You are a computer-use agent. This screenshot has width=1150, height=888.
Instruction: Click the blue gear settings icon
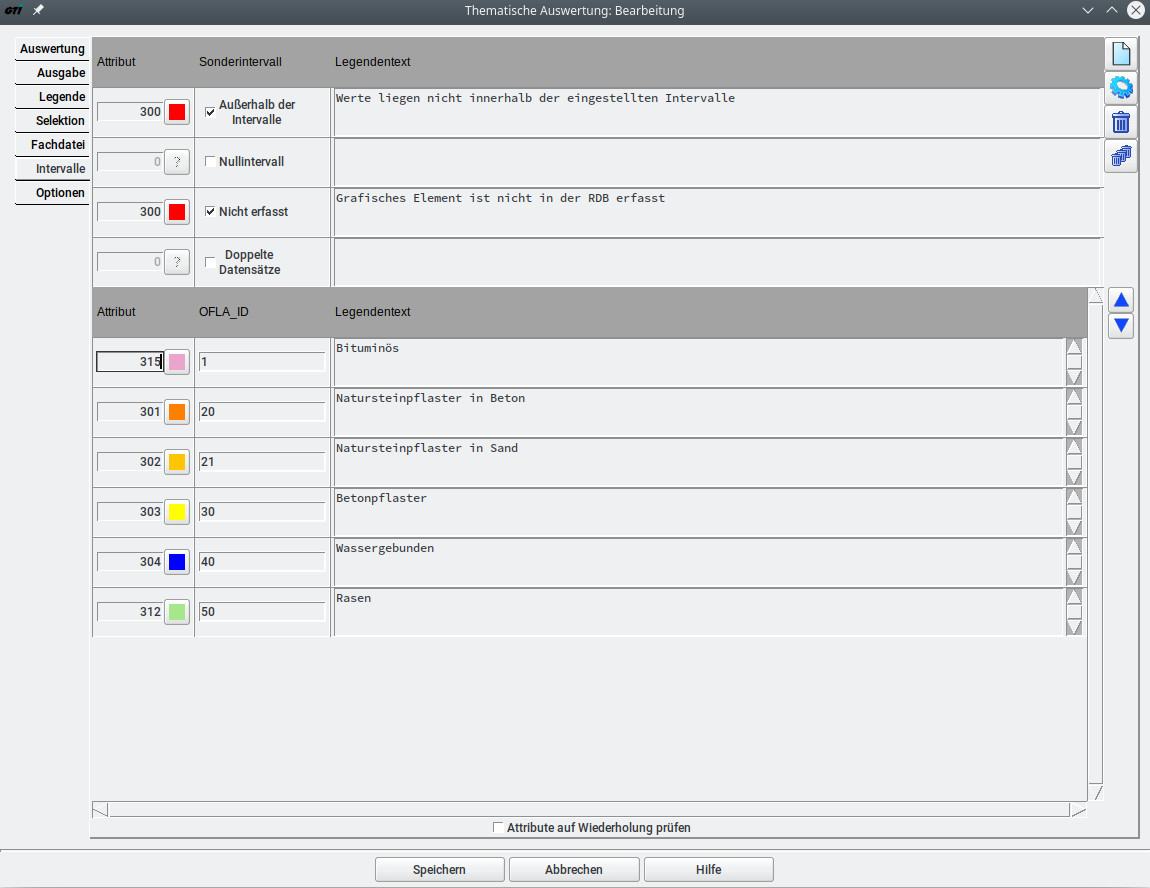(x=1121, y=88)
